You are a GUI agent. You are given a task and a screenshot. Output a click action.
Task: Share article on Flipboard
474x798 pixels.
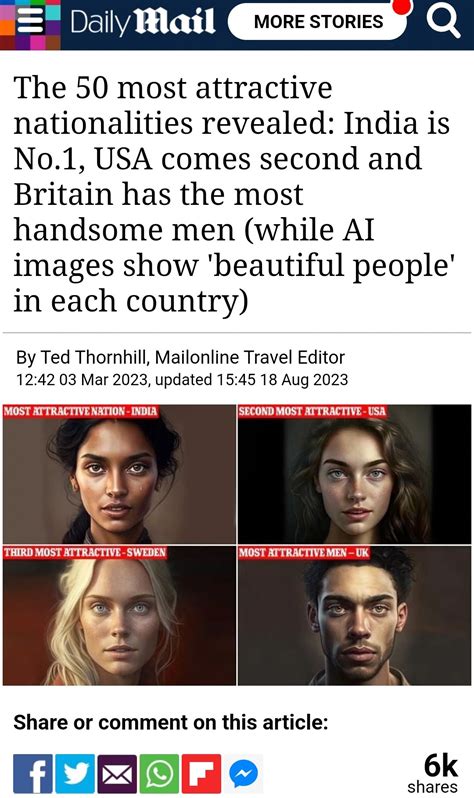pyautogui.click(x=202, y=774)
